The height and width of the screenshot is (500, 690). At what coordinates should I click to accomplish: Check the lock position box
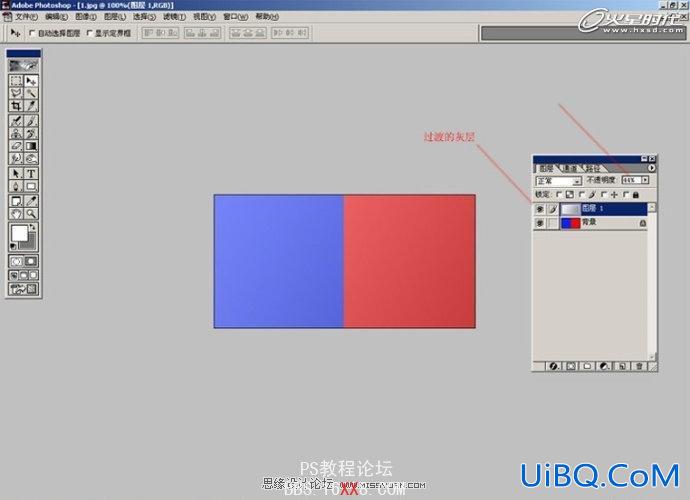click(x=604, y=194)
